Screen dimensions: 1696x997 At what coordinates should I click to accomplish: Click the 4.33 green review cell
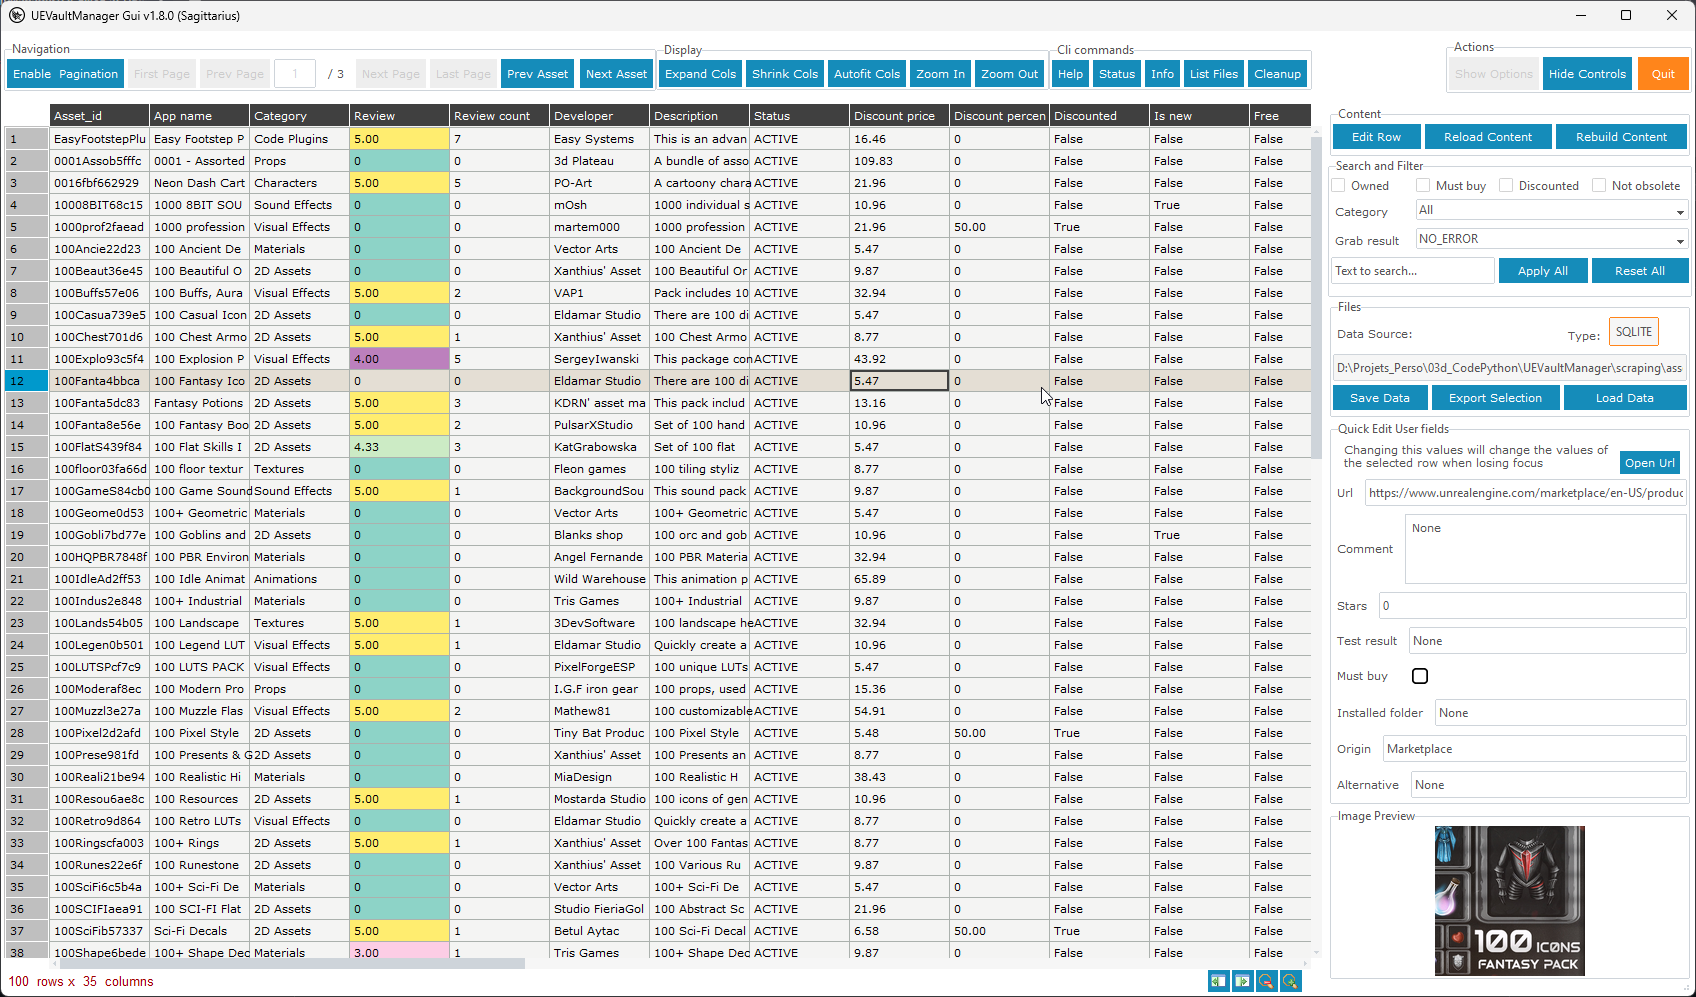400,447
